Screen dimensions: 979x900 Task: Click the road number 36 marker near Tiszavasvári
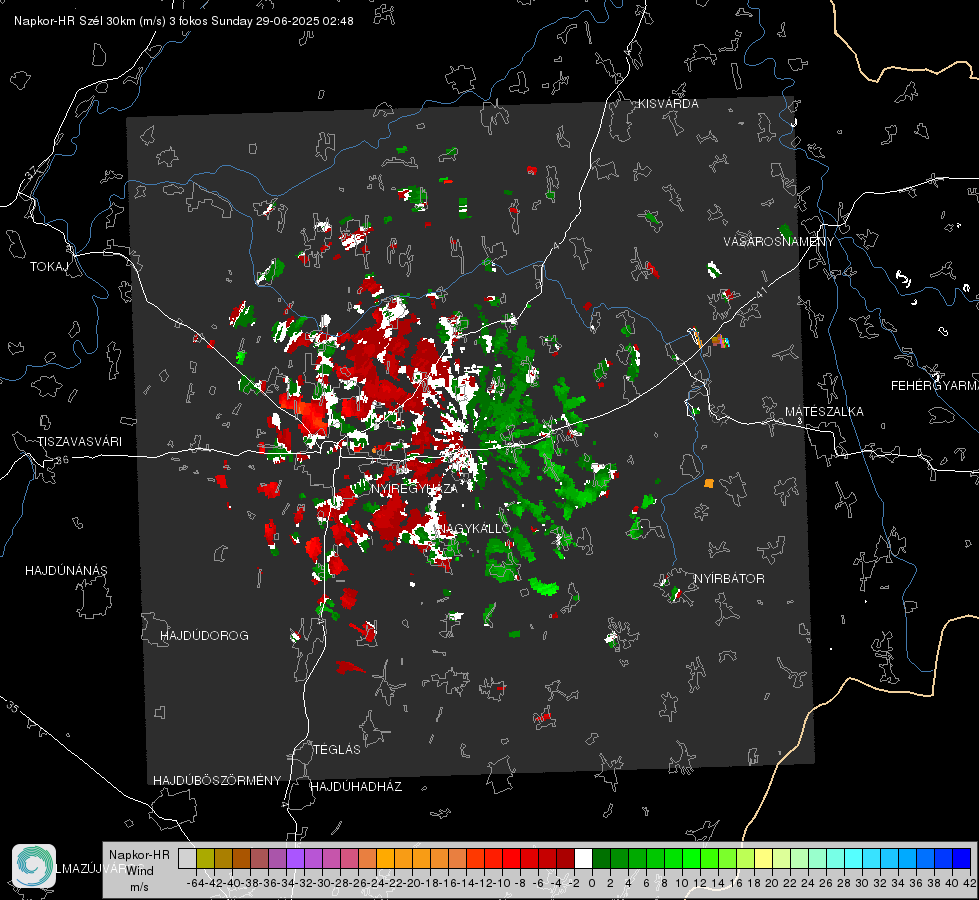pos(62,460)
